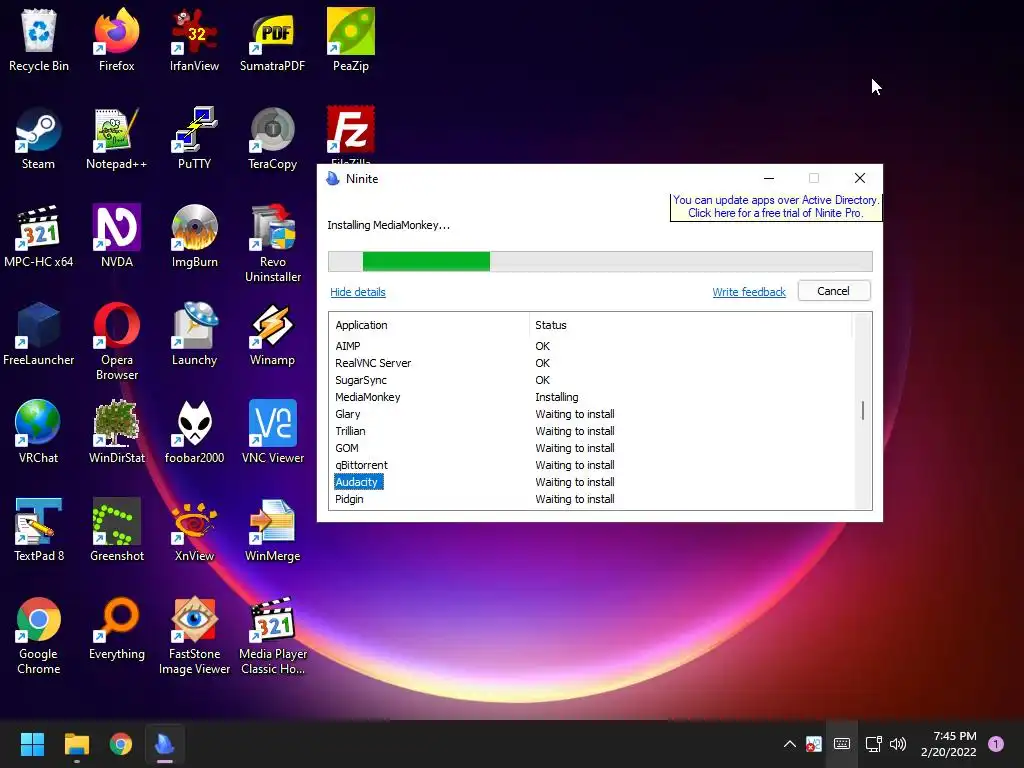Select the Media Player Classic desktop icon
Viewport: 1024px width, 768px height.
[272, 635]
